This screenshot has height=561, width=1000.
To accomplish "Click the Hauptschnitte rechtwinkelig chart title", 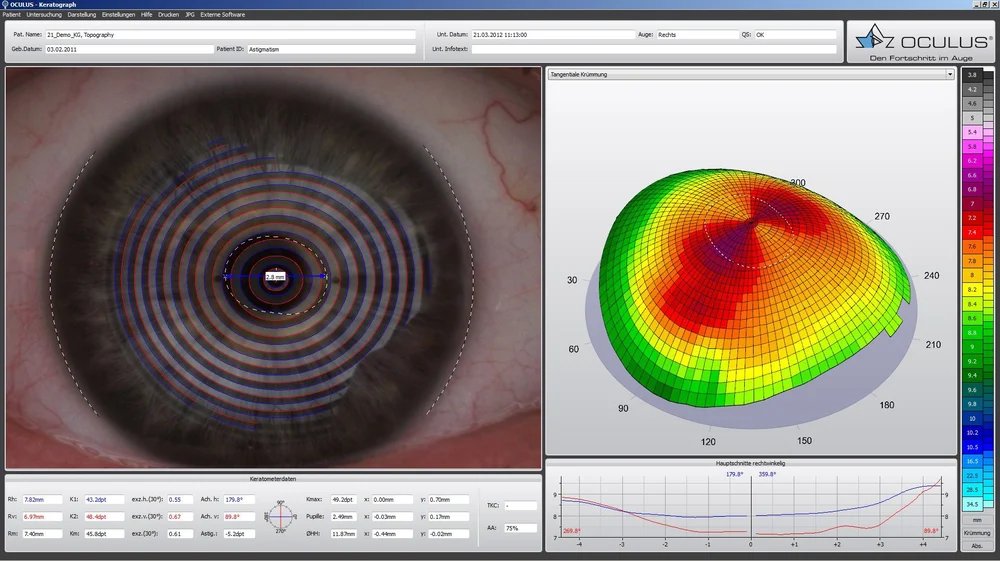I will (751, 463).
